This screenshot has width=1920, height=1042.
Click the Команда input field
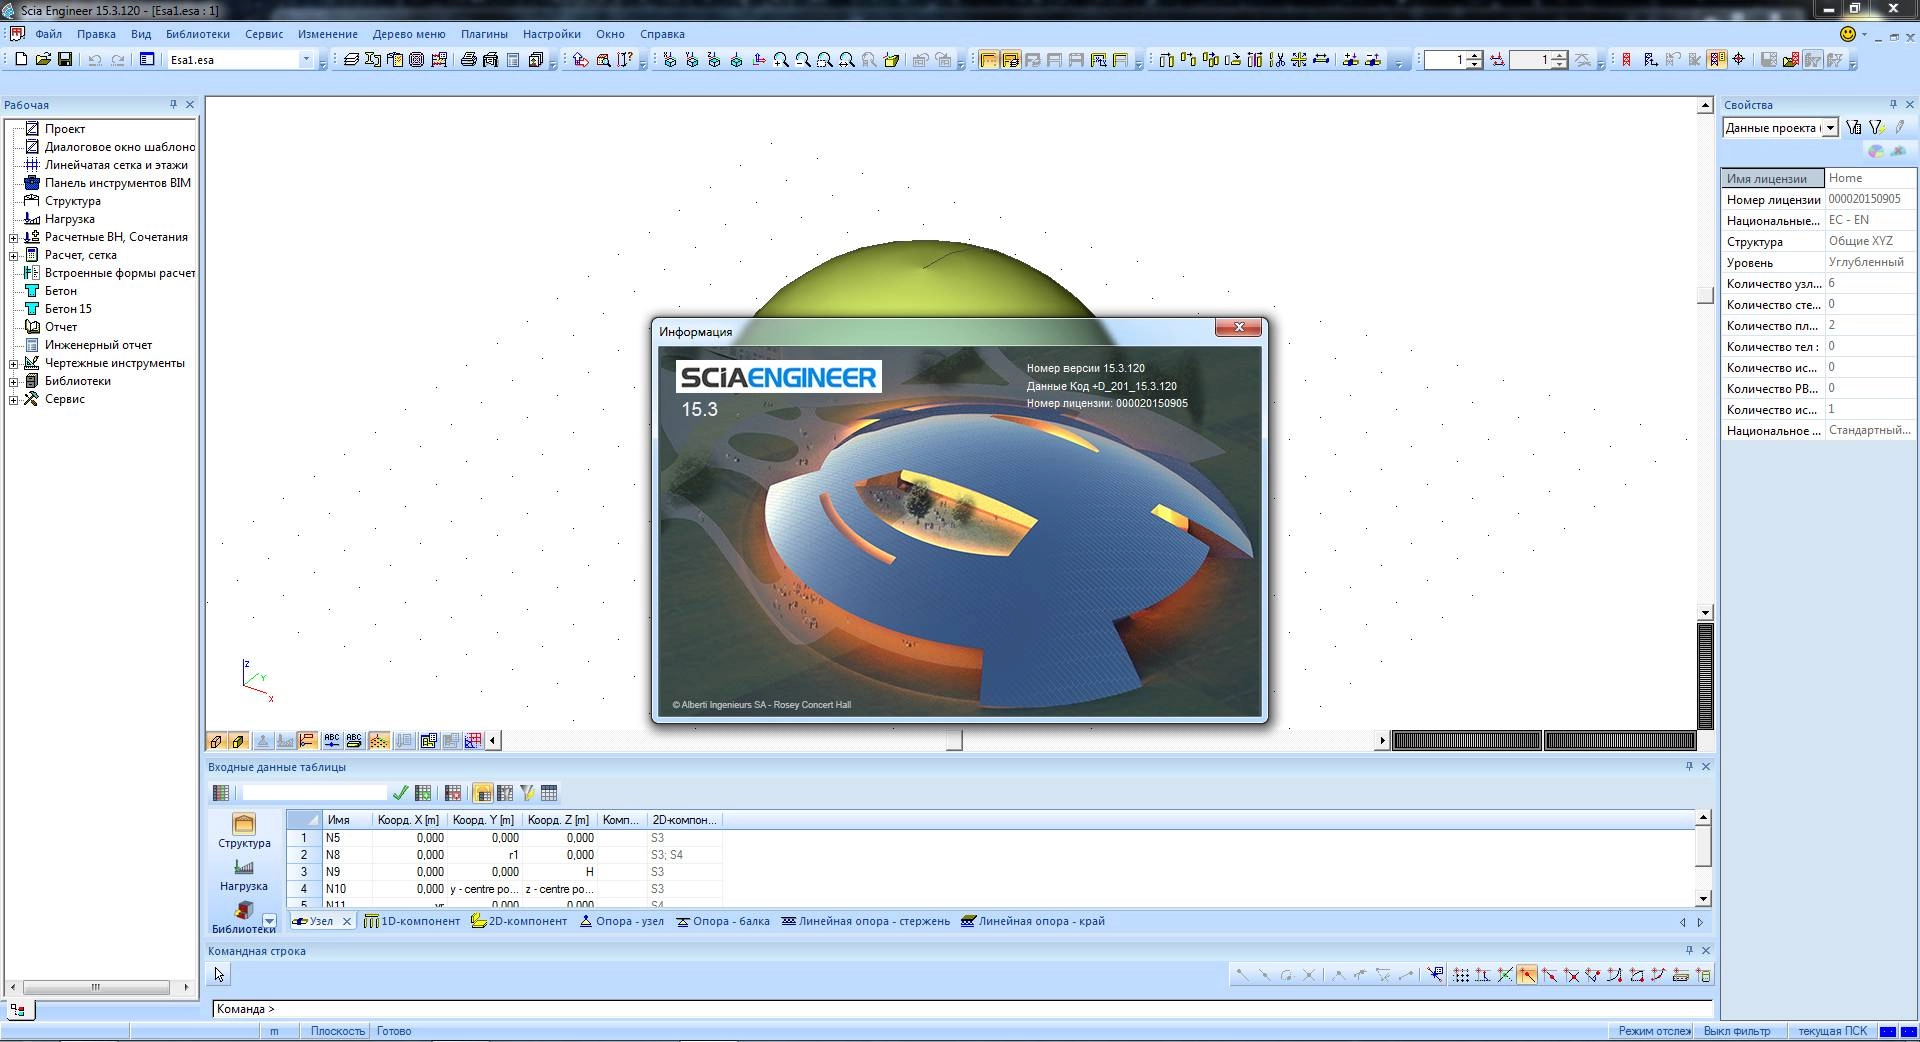click(962, 1009)
